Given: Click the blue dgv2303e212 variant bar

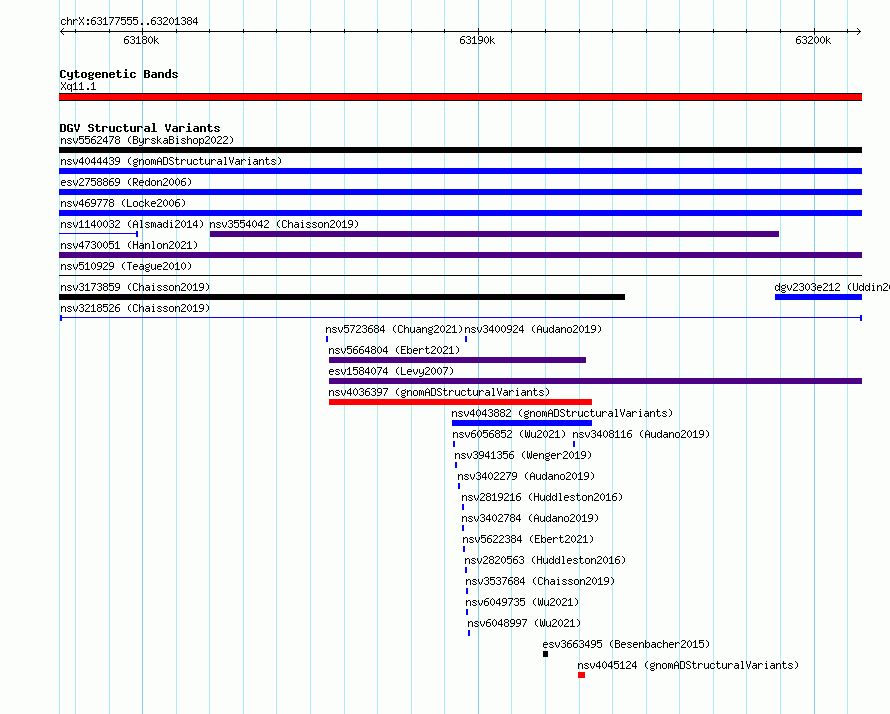Looking at the screenshot, I should [x=818, y=297].
